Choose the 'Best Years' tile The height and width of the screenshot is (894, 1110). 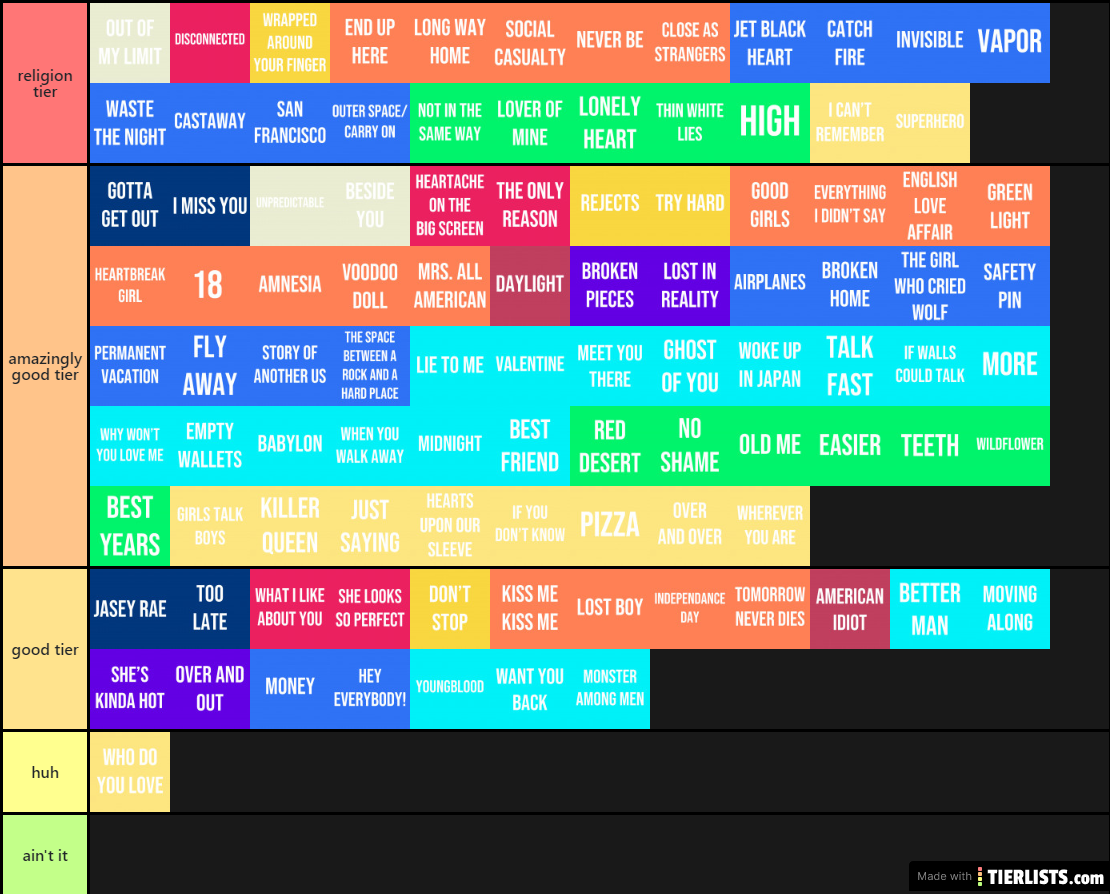(x=130, y=526)
